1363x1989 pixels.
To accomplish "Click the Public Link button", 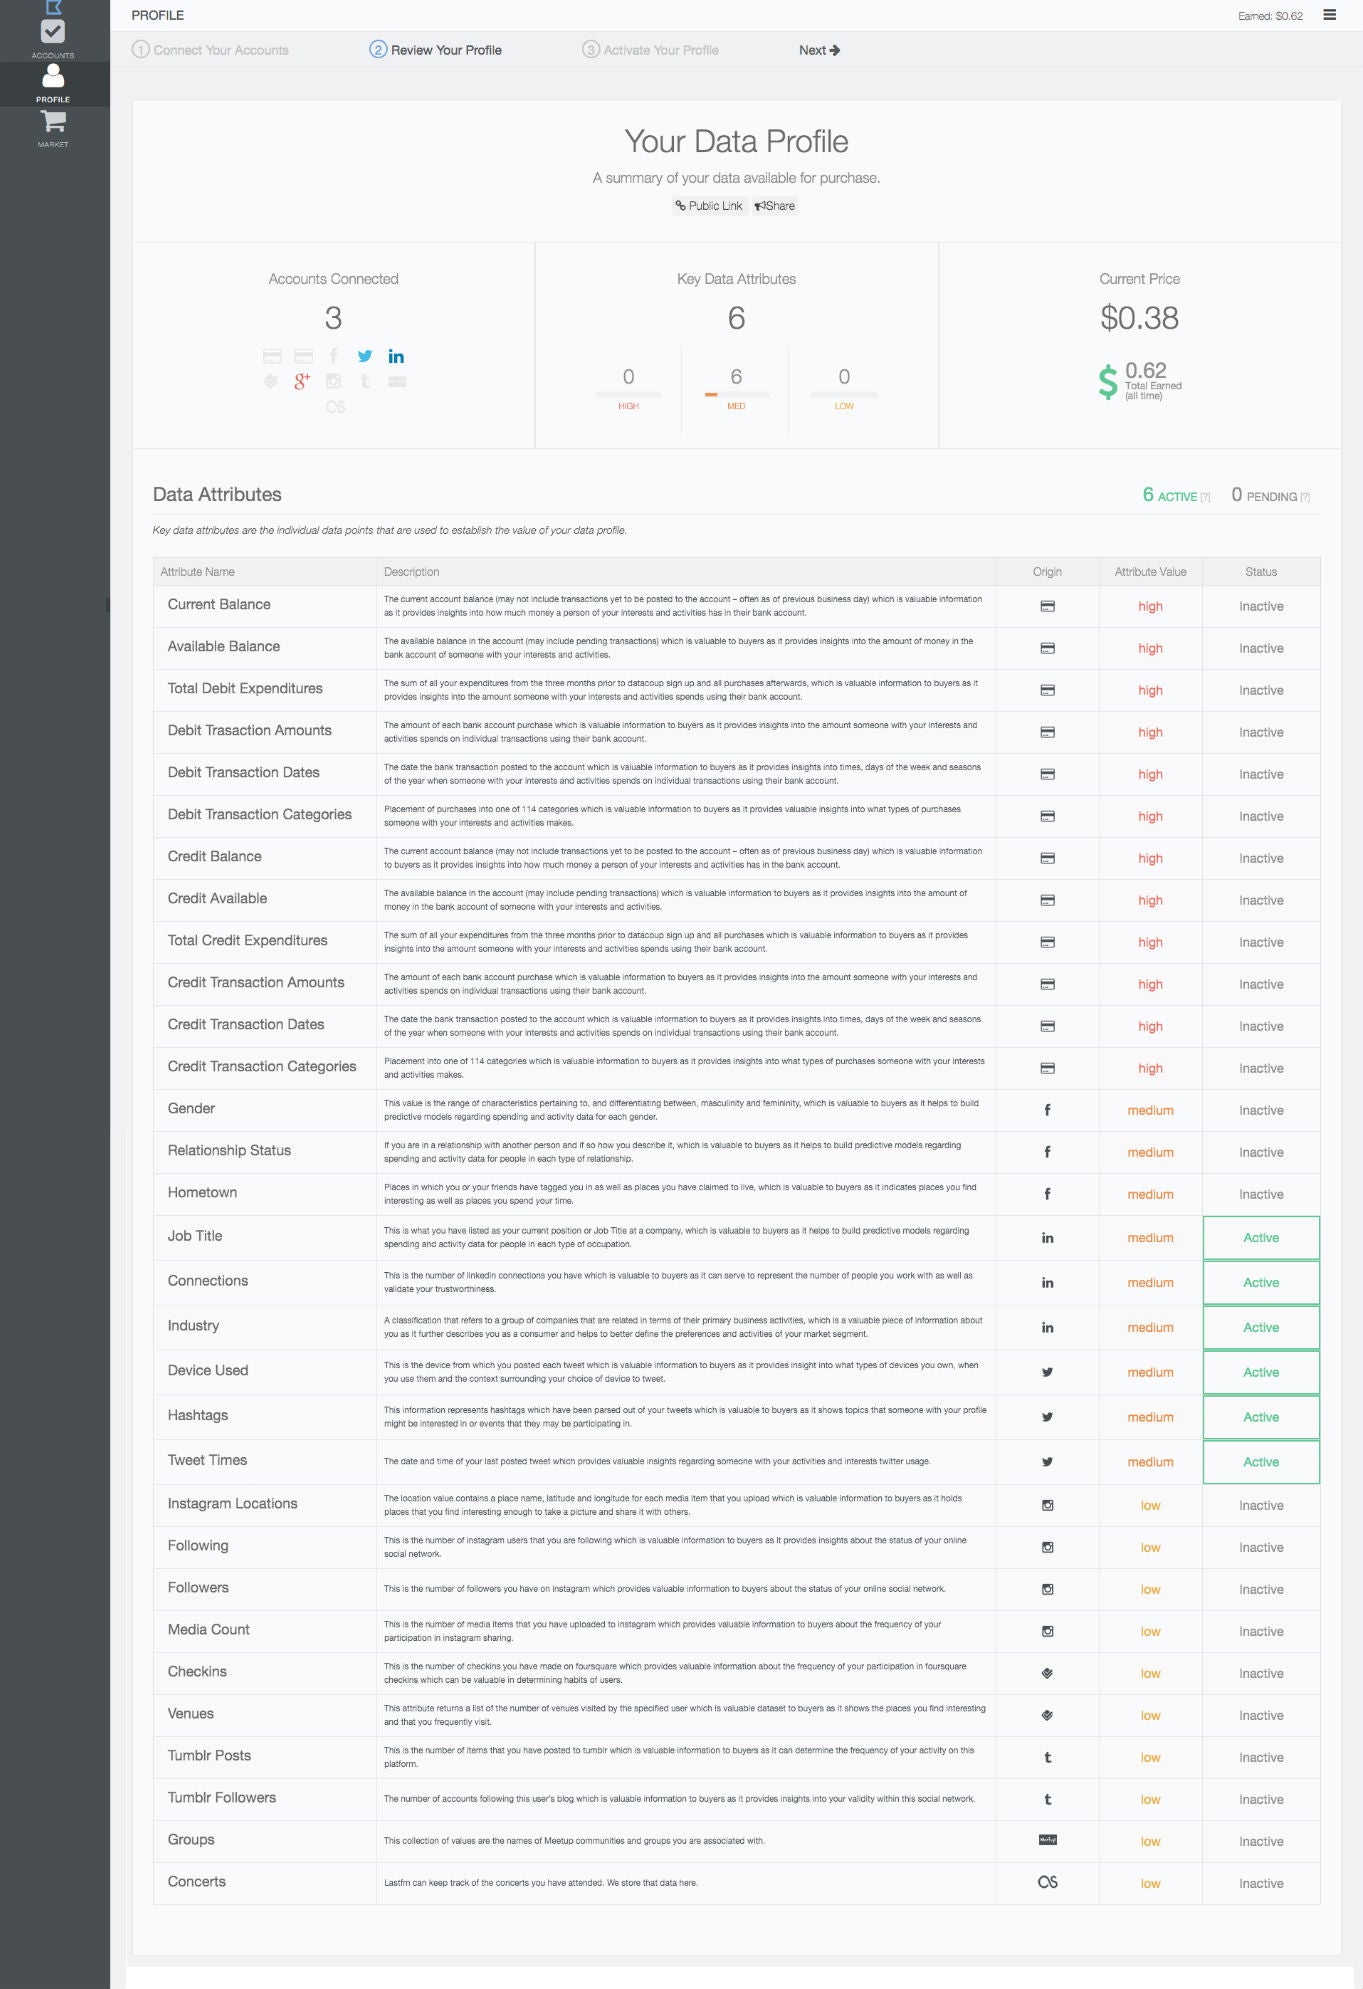I will point(709,206).
